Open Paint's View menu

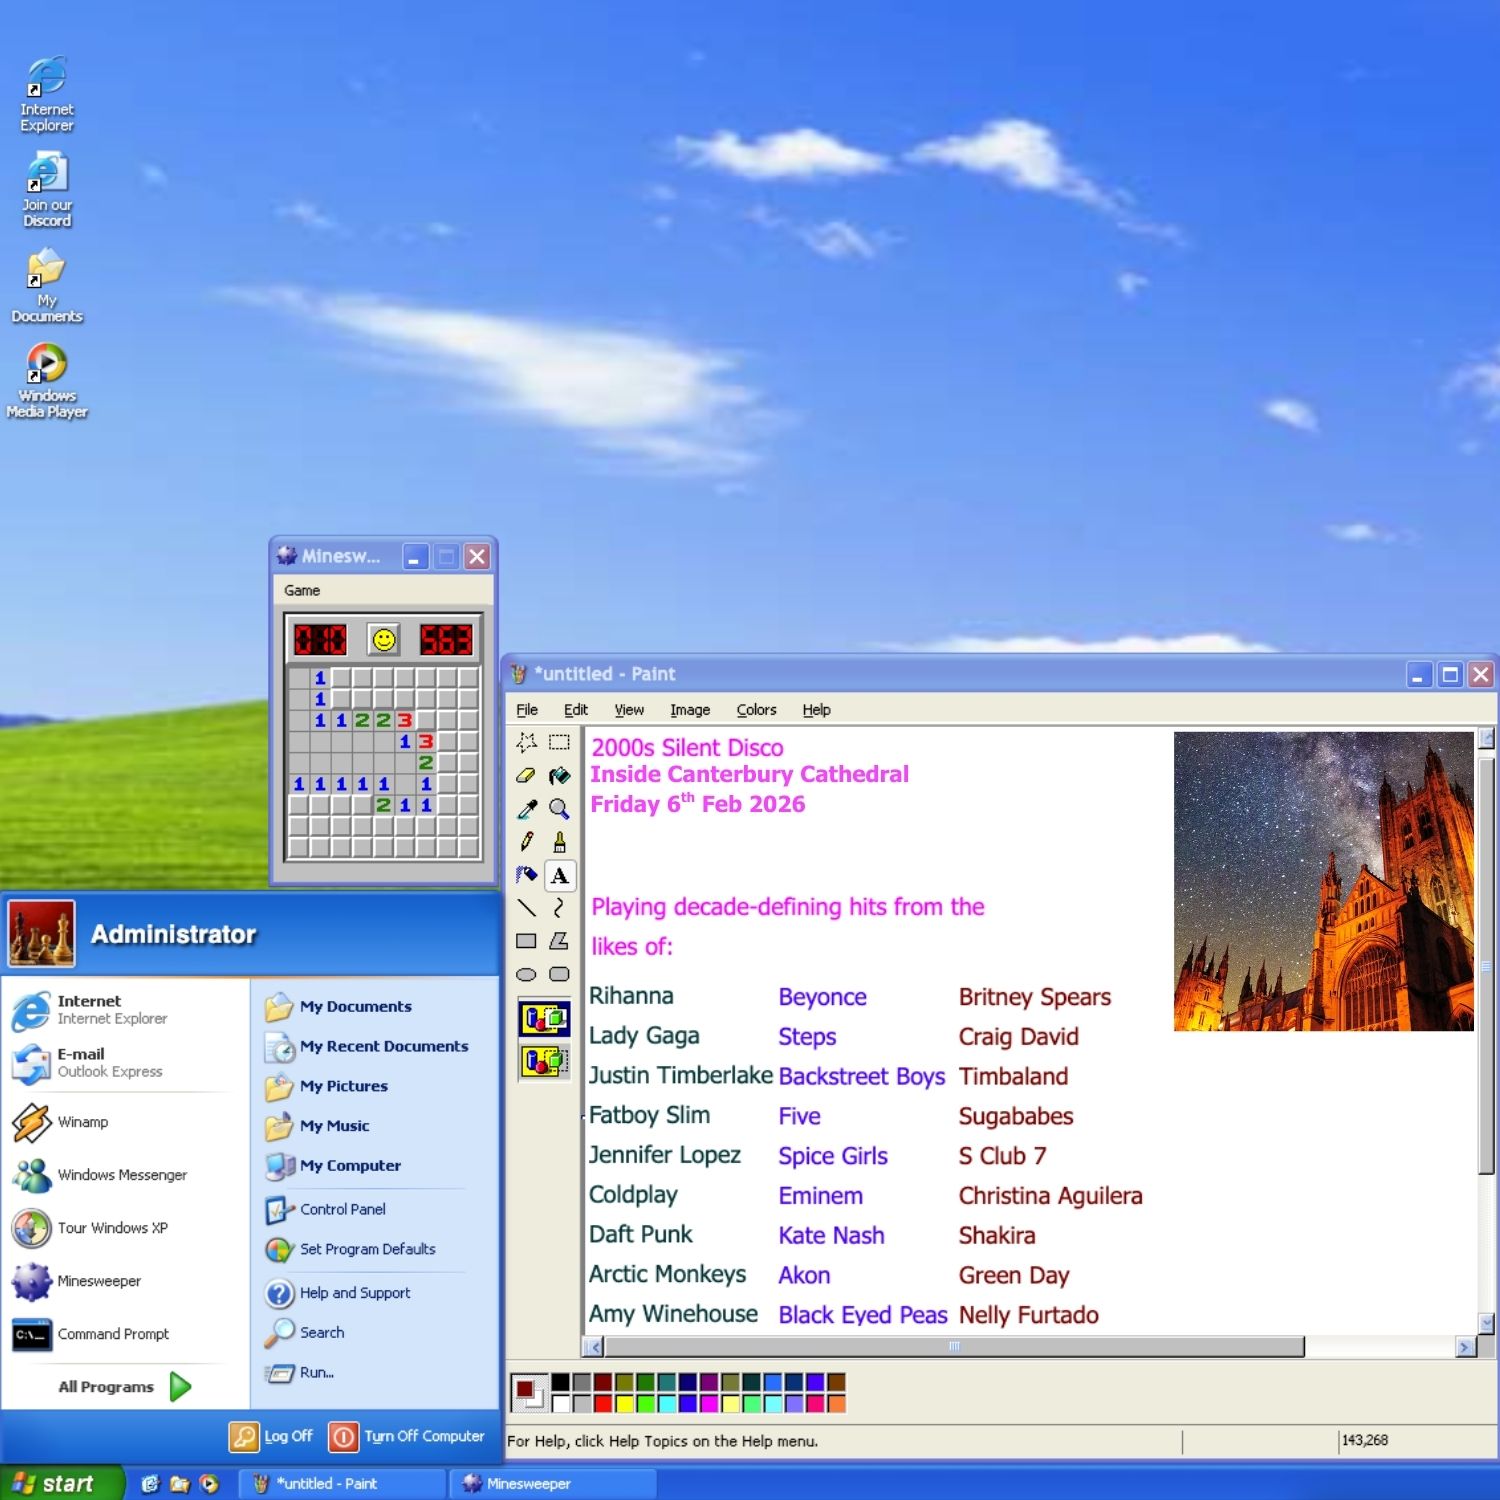[629, 710]
